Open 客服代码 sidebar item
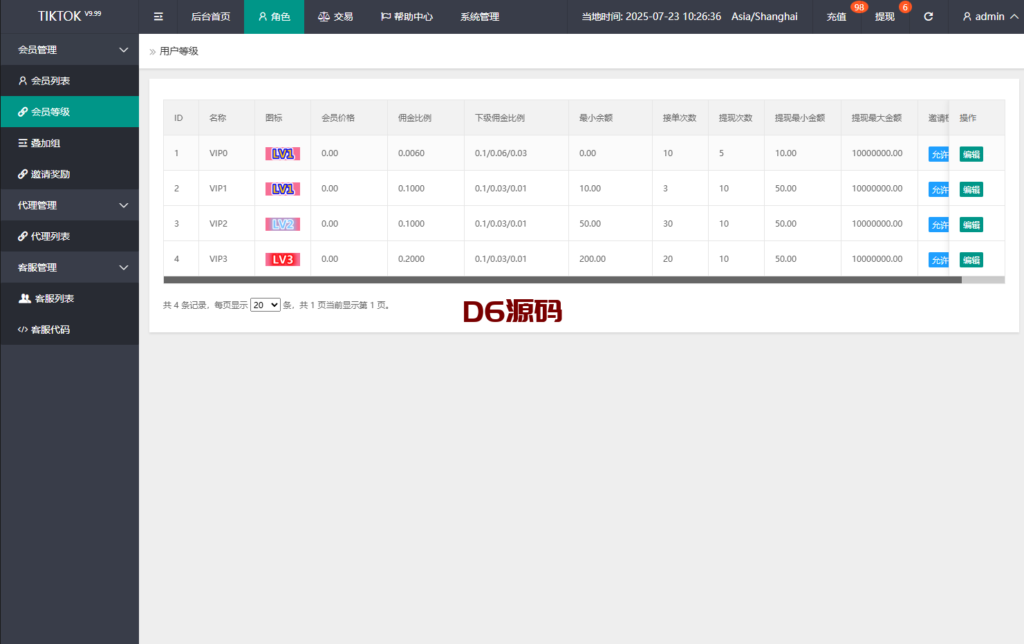The width and height of the screenshot is (1024, 644). pos(50,329)
